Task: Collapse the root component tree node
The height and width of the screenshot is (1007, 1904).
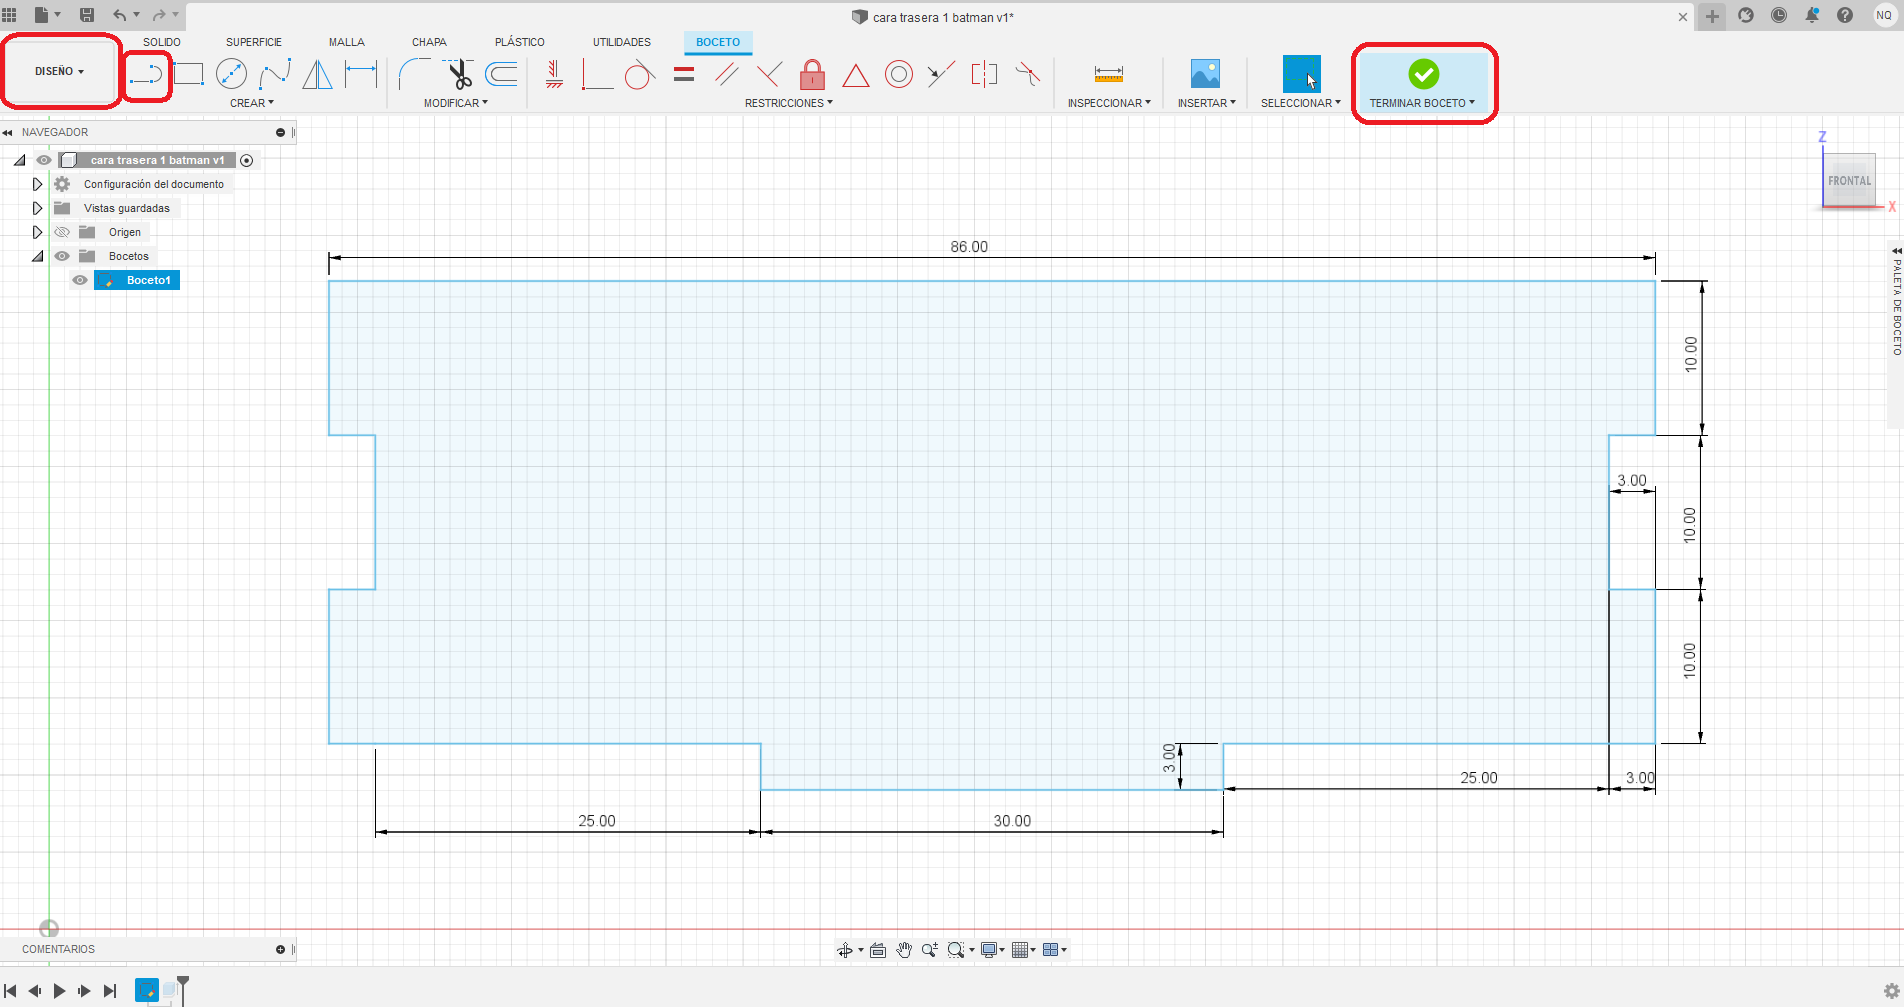Action: [19, 160]
